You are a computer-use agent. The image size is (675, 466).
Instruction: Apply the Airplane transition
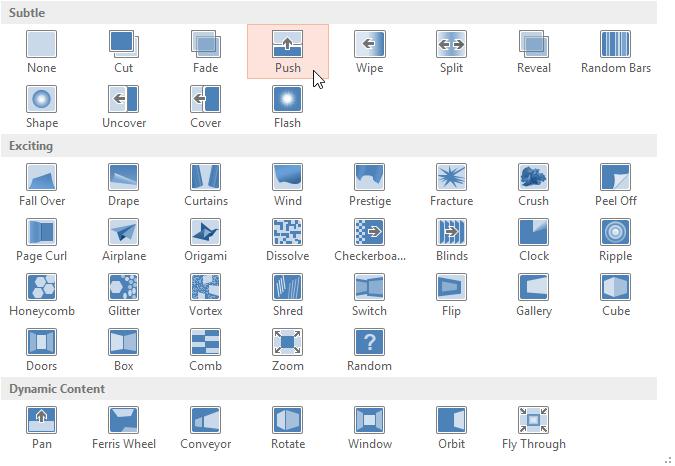pos(124,240)
